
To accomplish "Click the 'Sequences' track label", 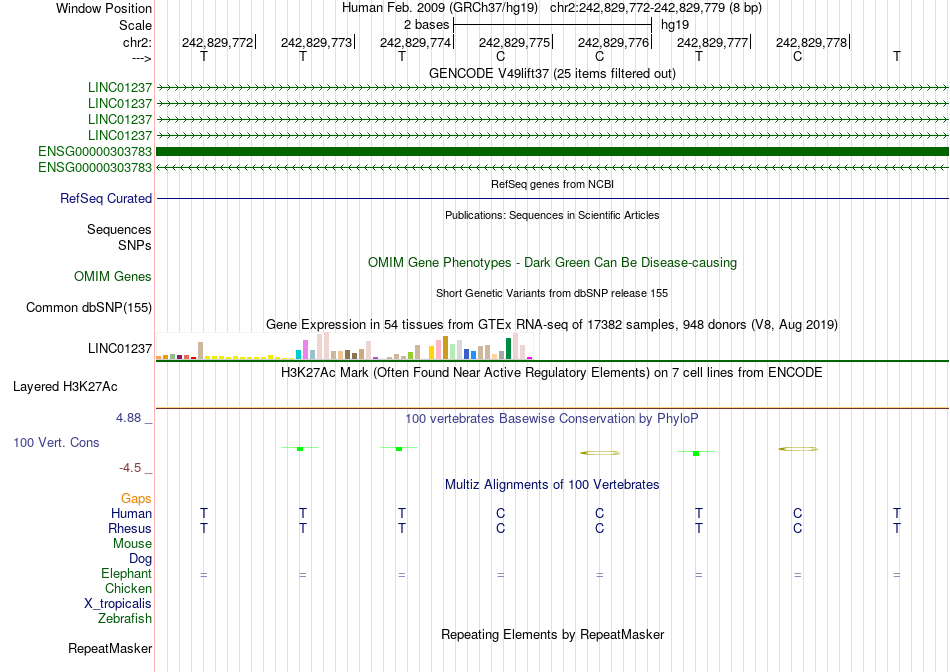I will [119, 229].
